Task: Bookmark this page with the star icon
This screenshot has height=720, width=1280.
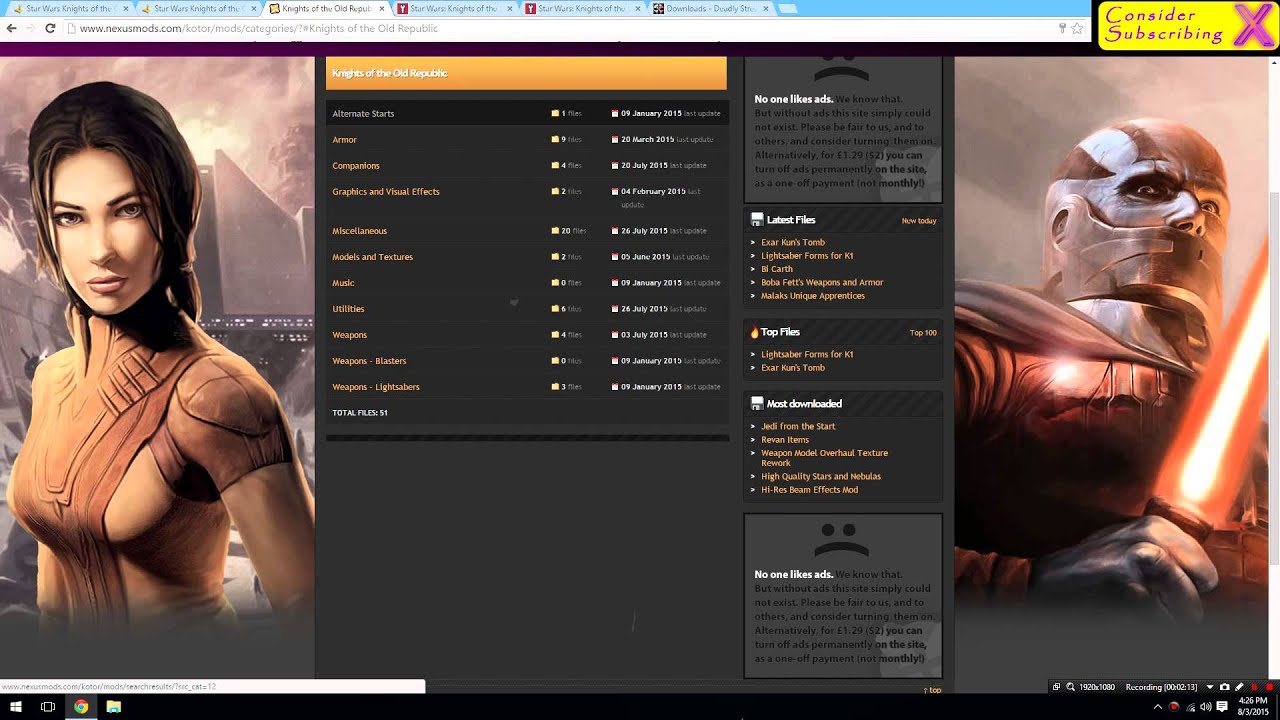Action: click(1077, 28)
